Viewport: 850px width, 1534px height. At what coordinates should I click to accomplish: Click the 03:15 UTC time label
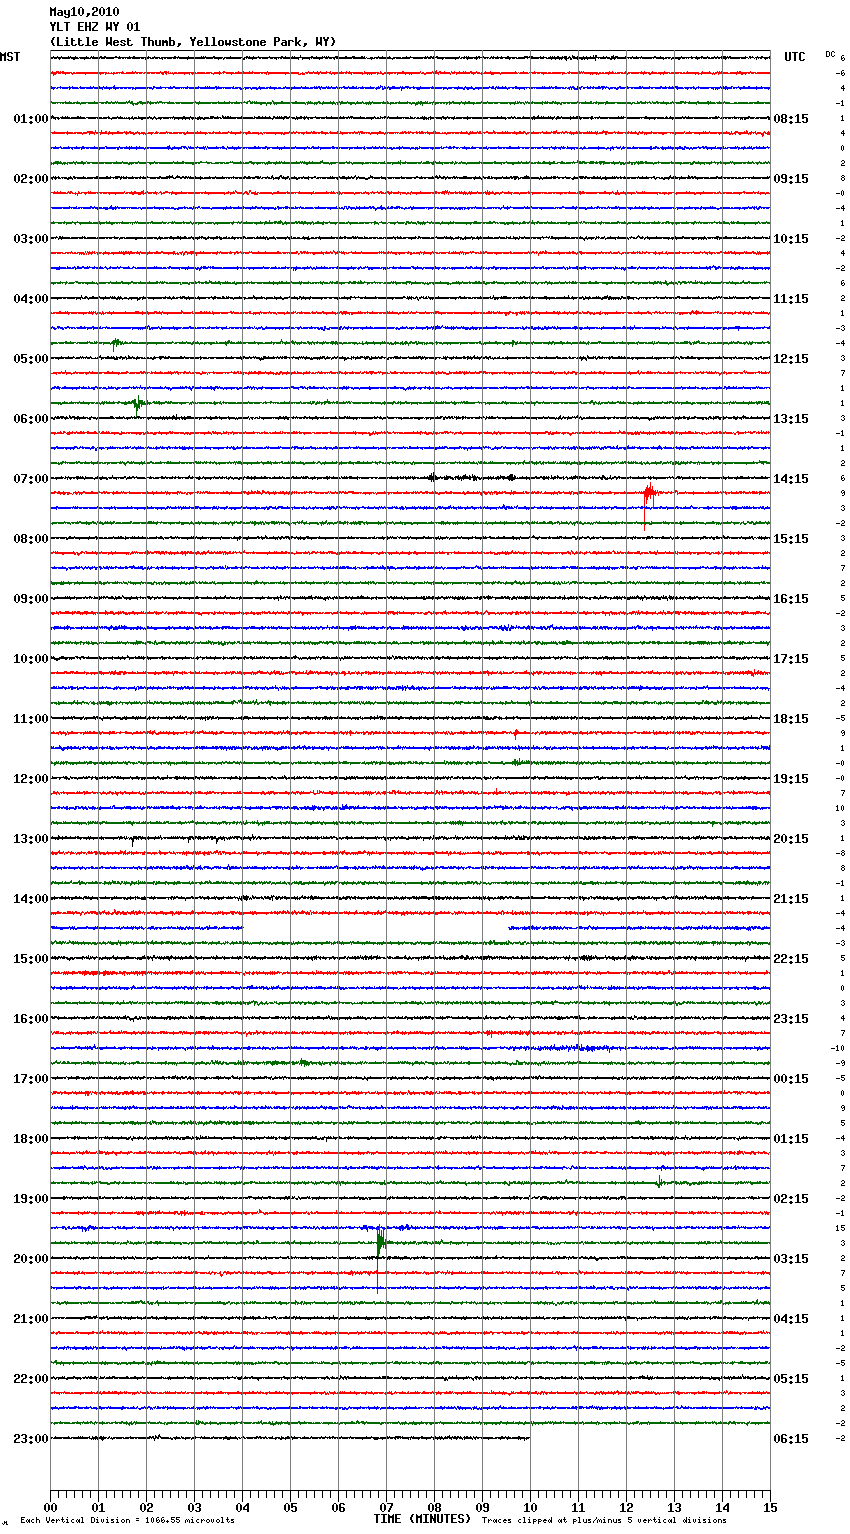coord(791,1259)
